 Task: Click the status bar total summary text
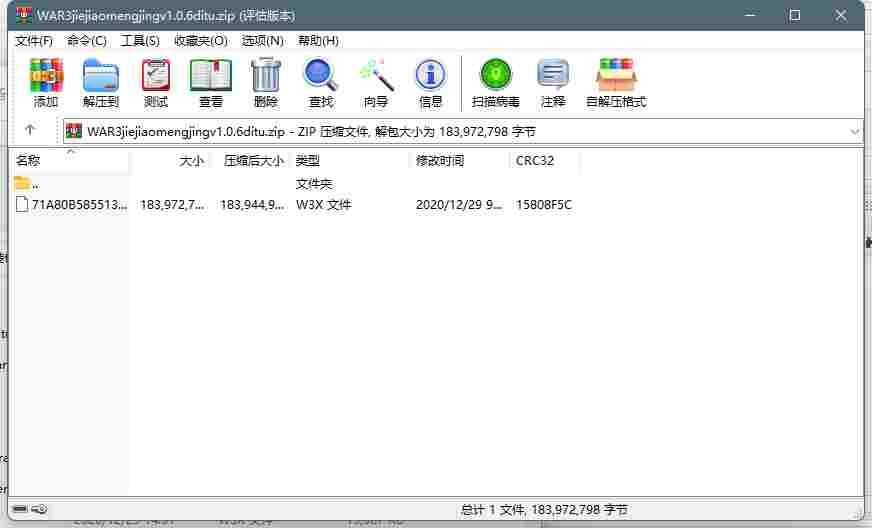click(544, 509)
